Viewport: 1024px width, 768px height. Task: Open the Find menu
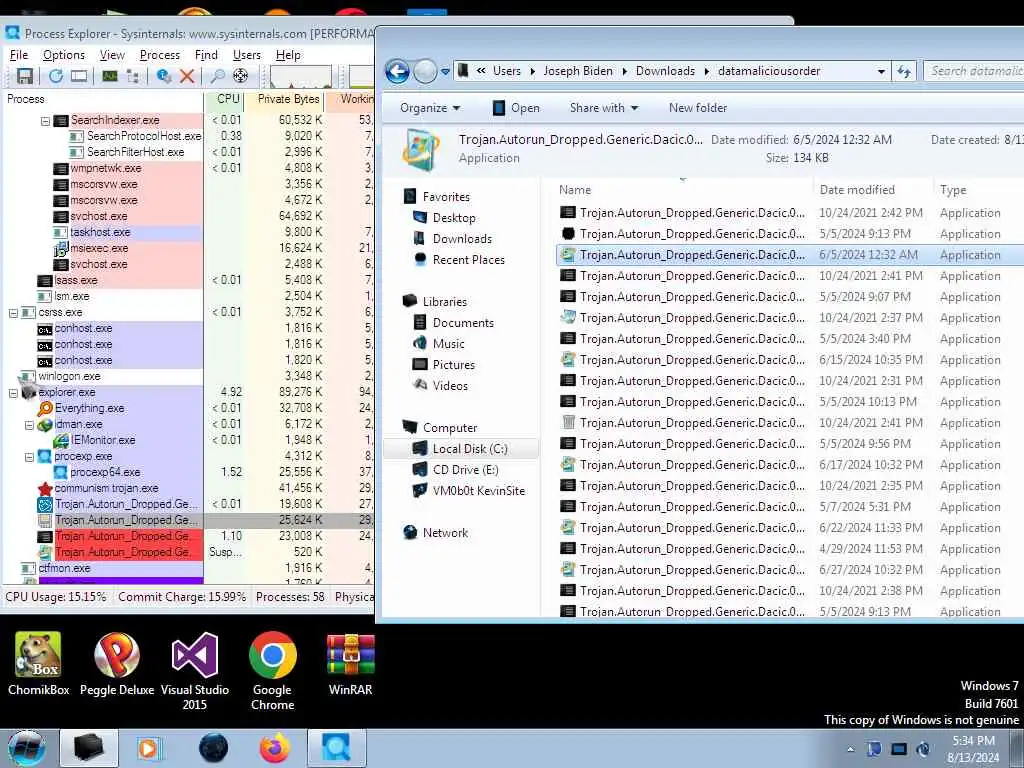[206, 55]
